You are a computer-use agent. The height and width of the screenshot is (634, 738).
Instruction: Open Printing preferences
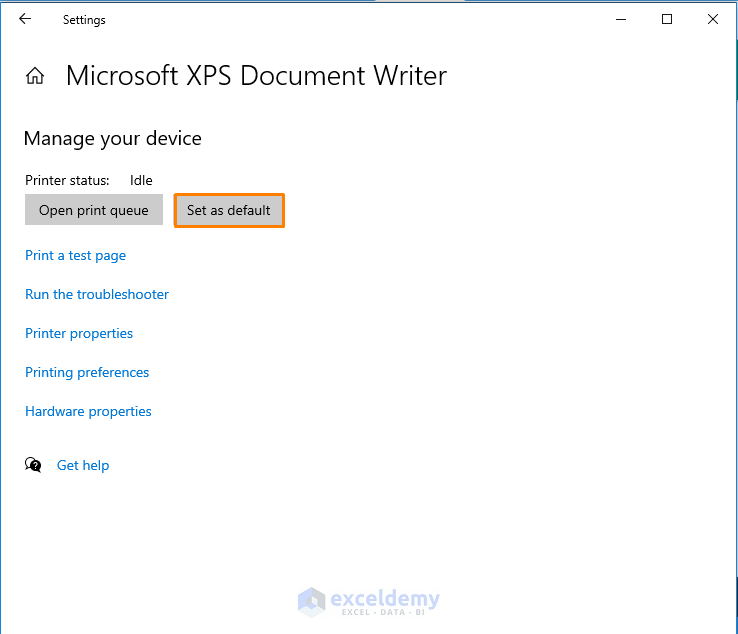coord(87,372)
